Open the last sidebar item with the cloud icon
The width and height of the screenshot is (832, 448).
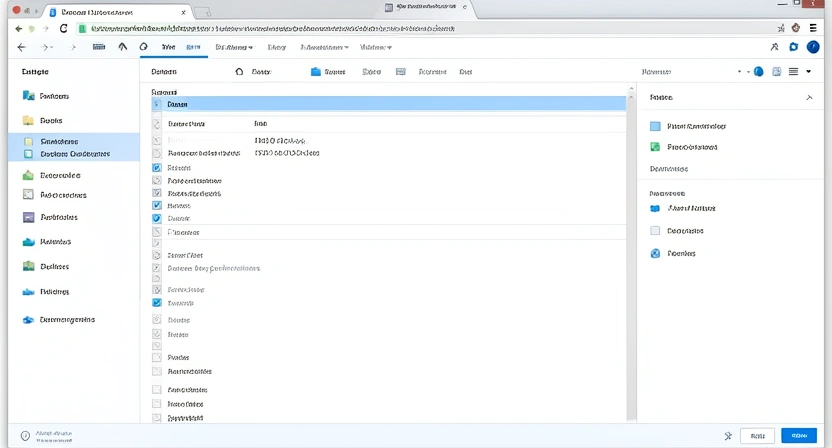tap(59, 320)
